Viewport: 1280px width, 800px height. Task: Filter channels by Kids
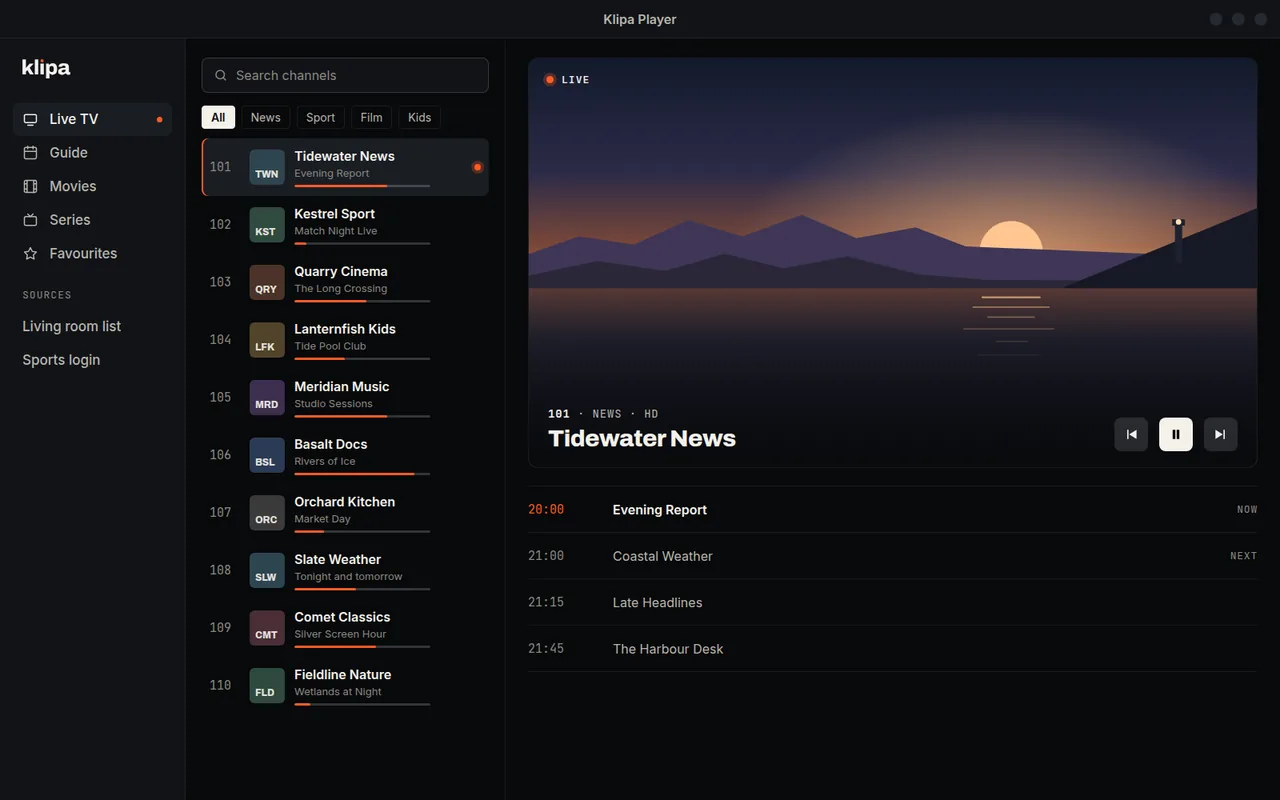[x=419, y=117]
